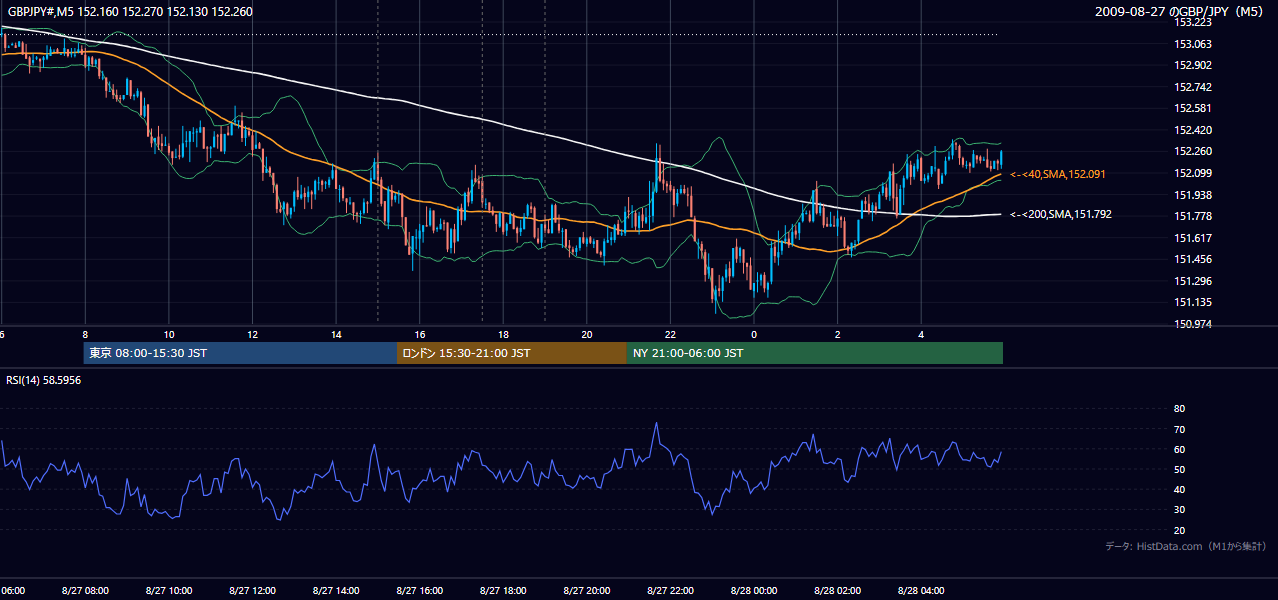Click the 8/27 22:00 time axis label
This screenshot has width=1278, height=600.
coord(670,590)
